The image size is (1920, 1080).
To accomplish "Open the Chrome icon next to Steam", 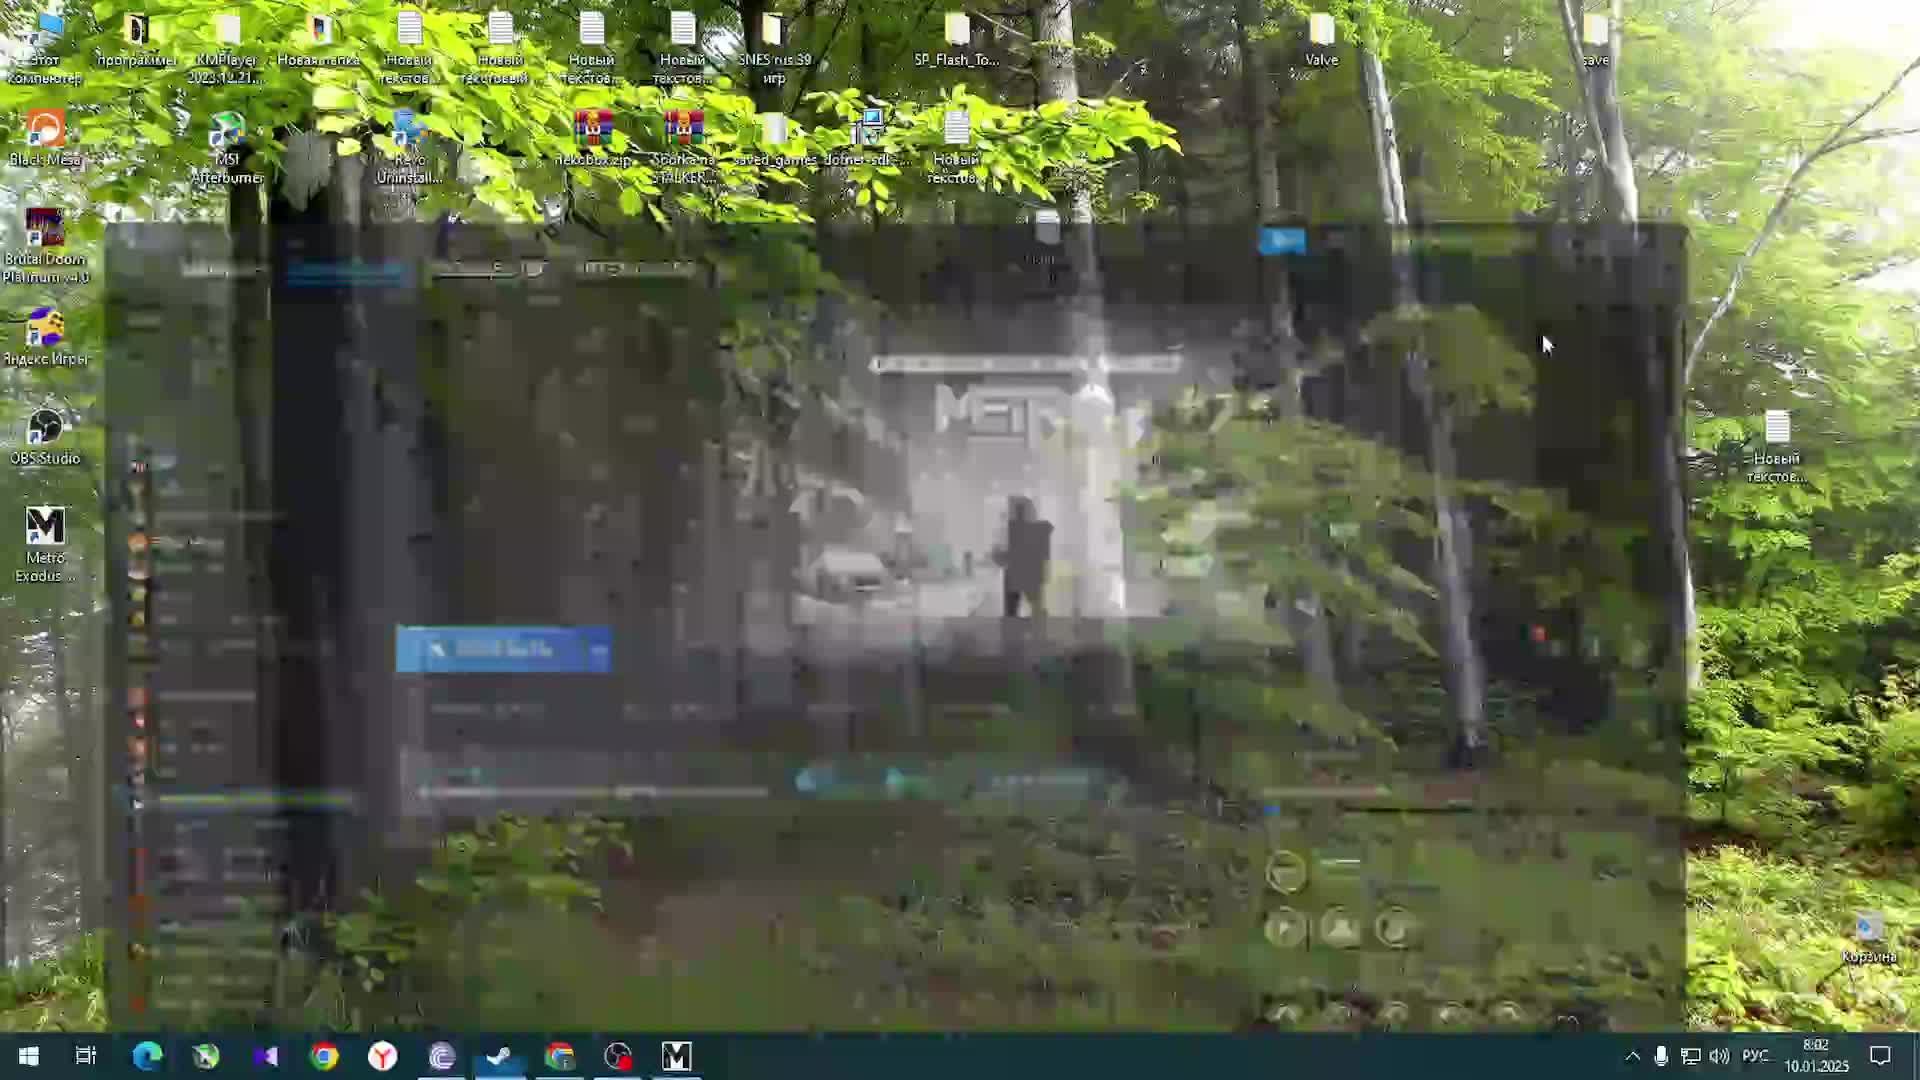I will (560, 1056).
